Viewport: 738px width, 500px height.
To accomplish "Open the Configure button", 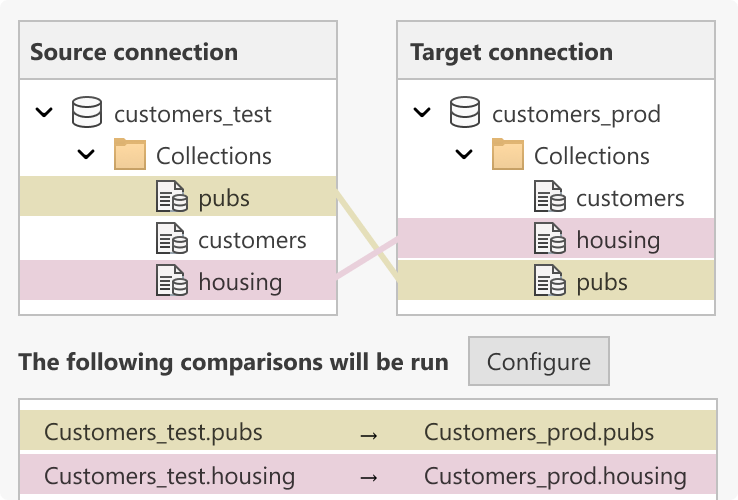I will click(539, 361).
